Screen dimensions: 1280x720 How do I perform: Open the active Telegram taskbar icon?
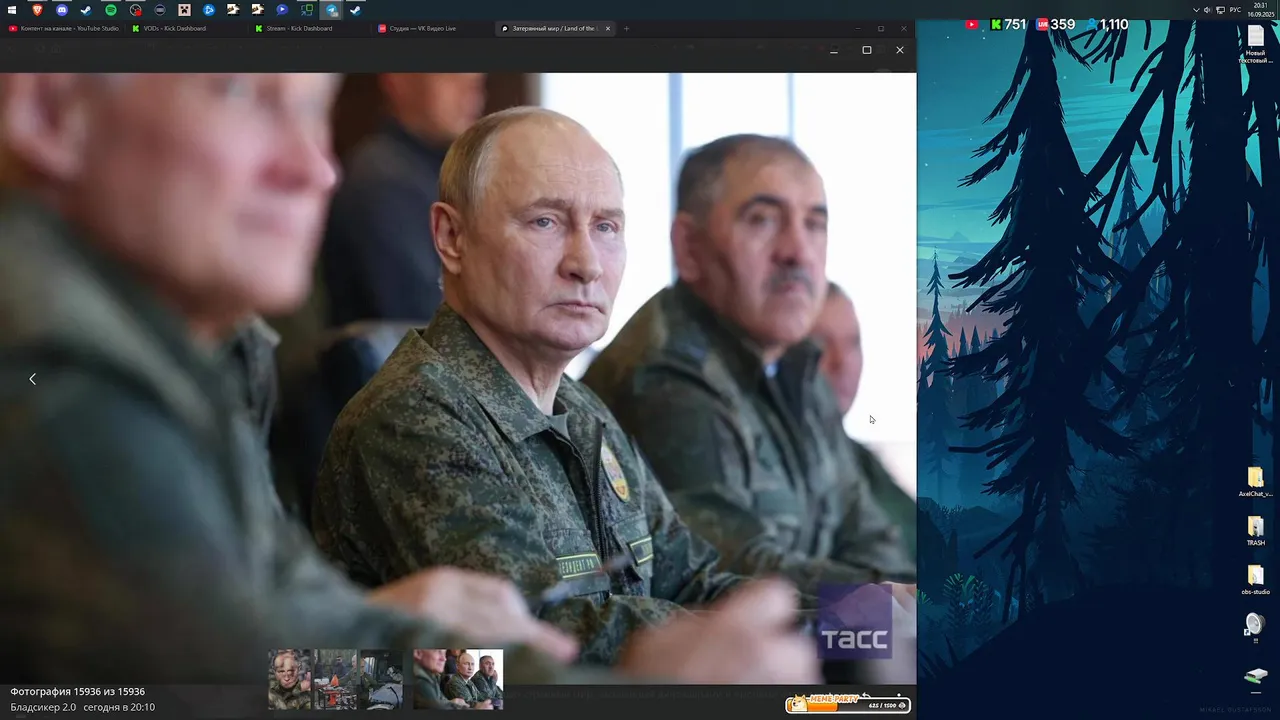tap(331, 10)
